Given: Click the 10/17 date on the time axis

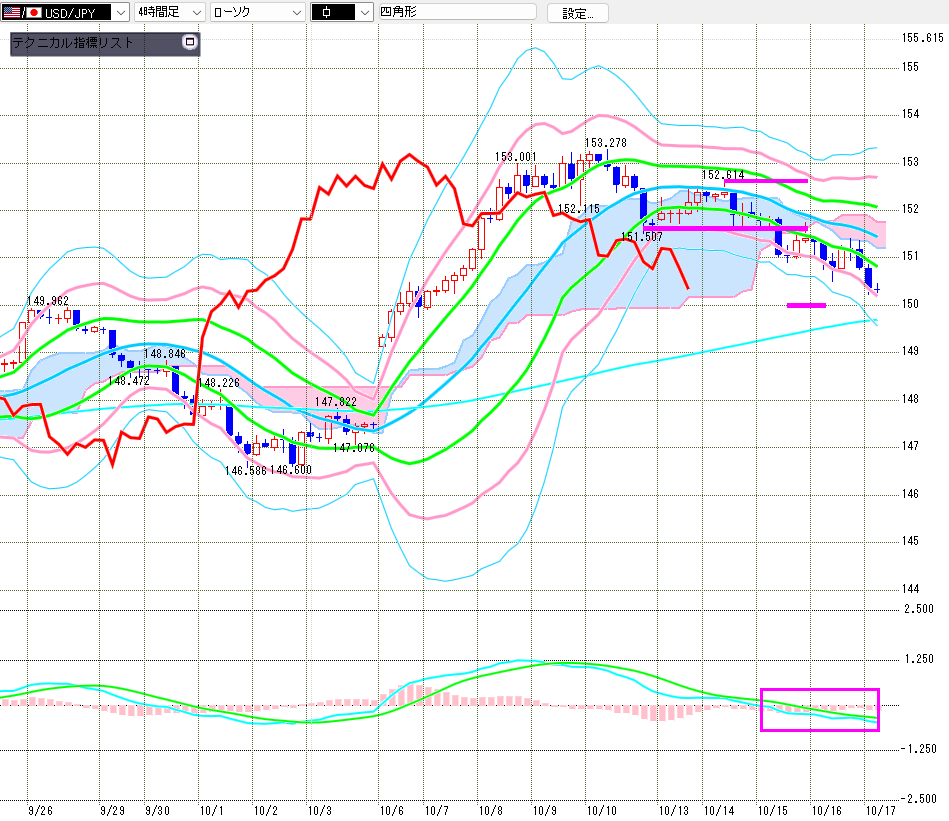Looking at the screenshot, I should (875, 810).
